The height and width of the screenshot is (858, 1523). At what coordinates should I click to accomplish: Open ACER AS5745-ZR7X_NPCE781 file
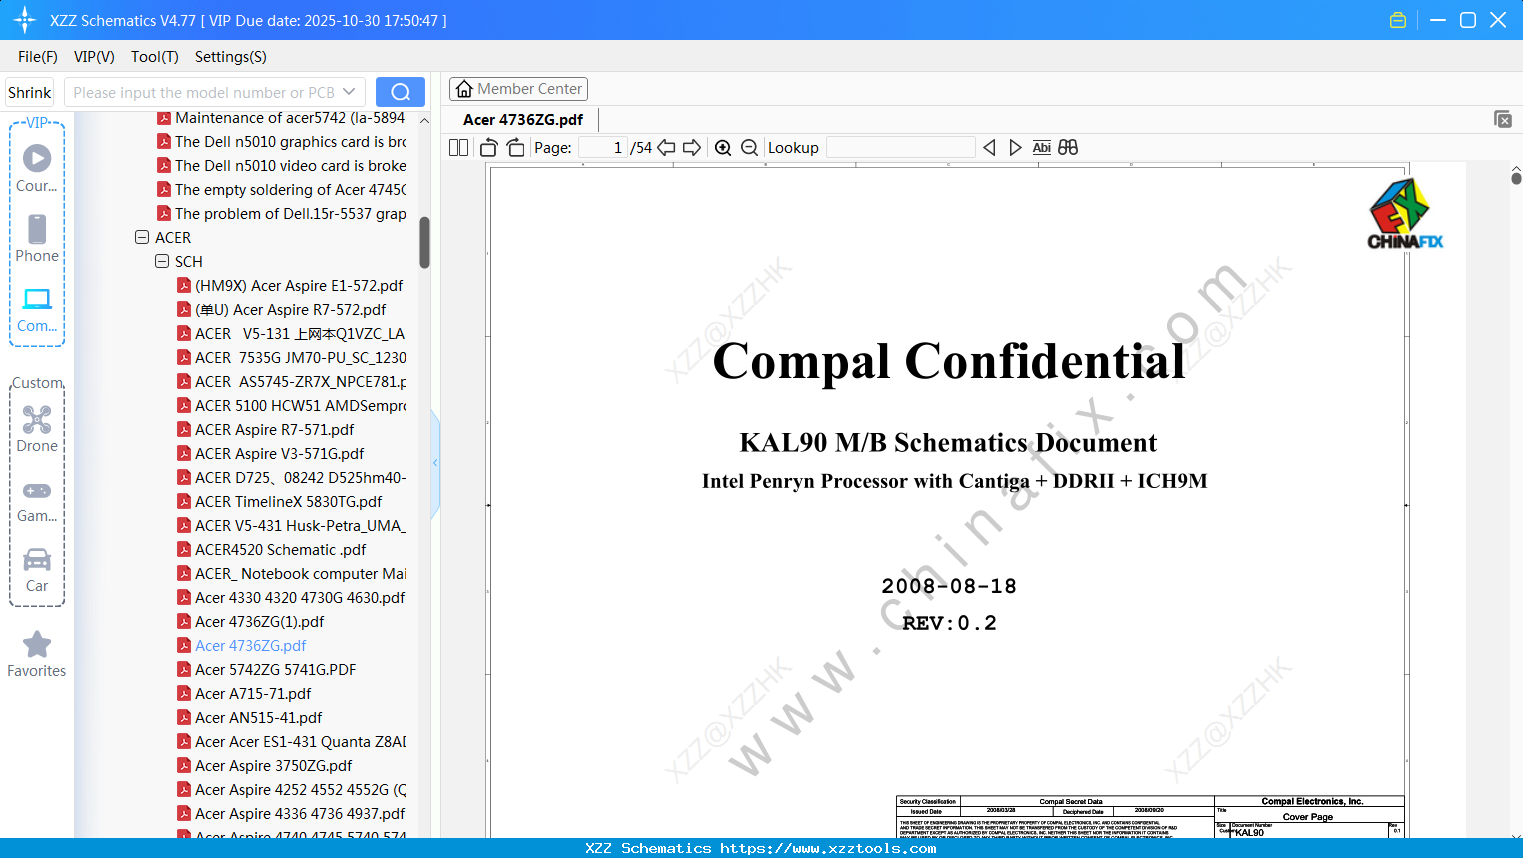tap(291, 382)
